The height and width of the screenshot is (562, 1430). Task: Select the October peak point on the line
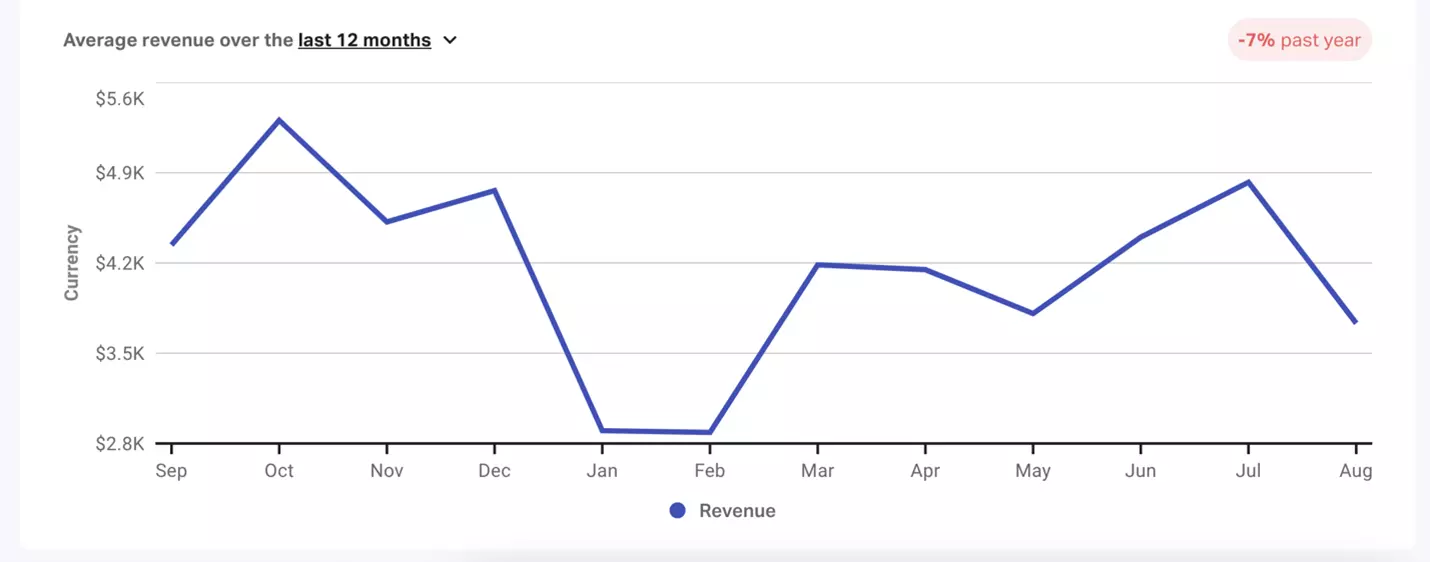(x=279, y=120)
